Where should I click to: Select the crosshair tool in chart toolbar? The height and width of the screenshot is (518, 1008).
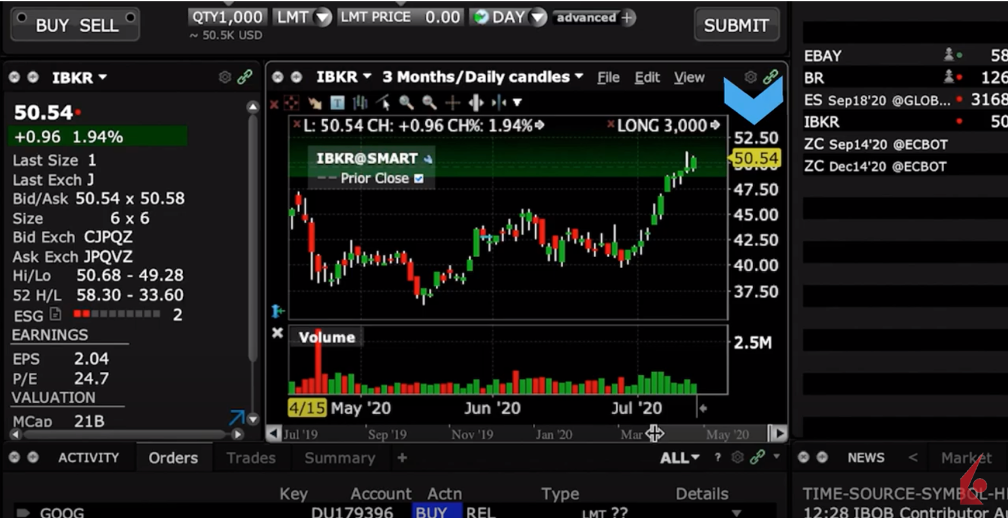pyautogui.click(x=452, y=102)
